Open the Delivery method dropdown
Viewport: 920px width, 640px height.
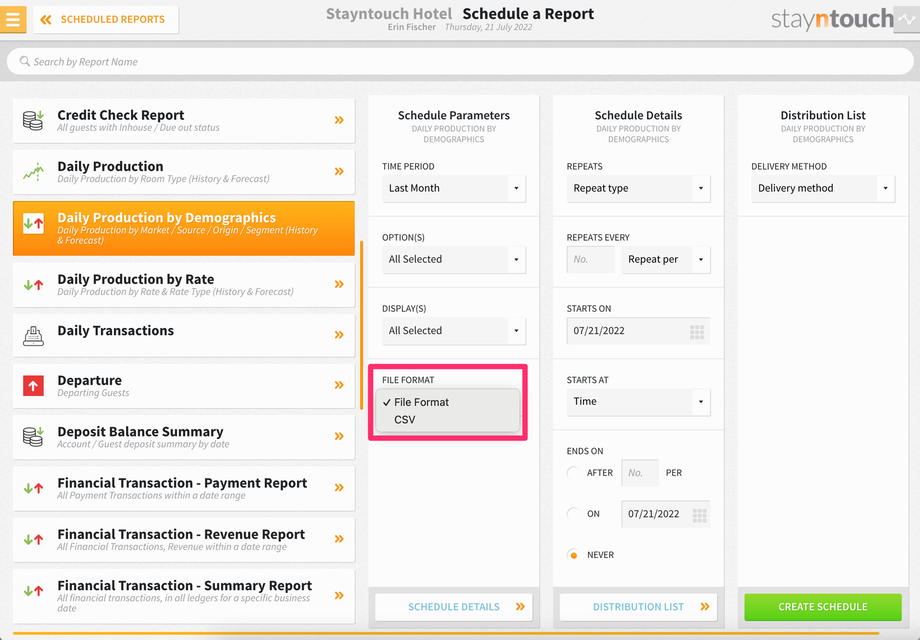[823, 188]
